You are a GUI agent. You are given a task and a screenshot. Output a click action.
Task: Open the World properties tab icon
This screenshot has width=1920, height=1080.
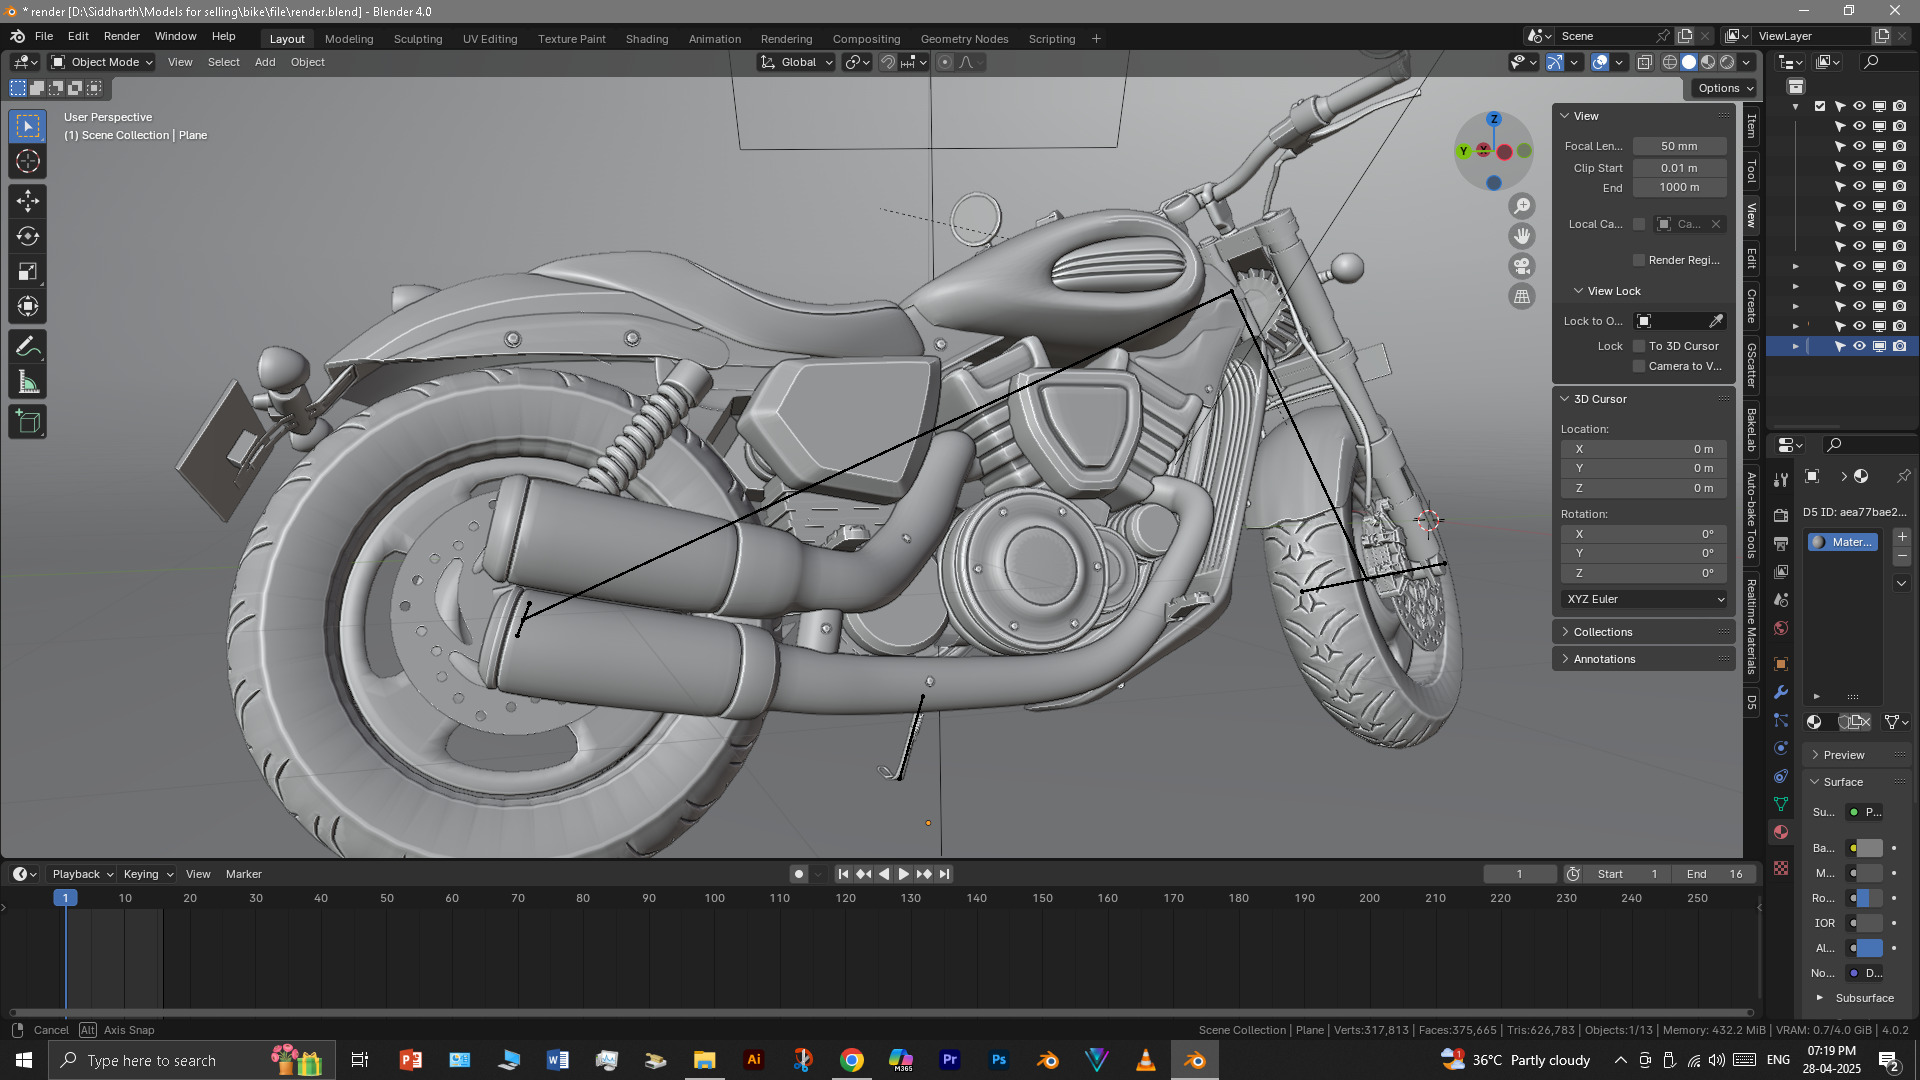coord(1781,629)
